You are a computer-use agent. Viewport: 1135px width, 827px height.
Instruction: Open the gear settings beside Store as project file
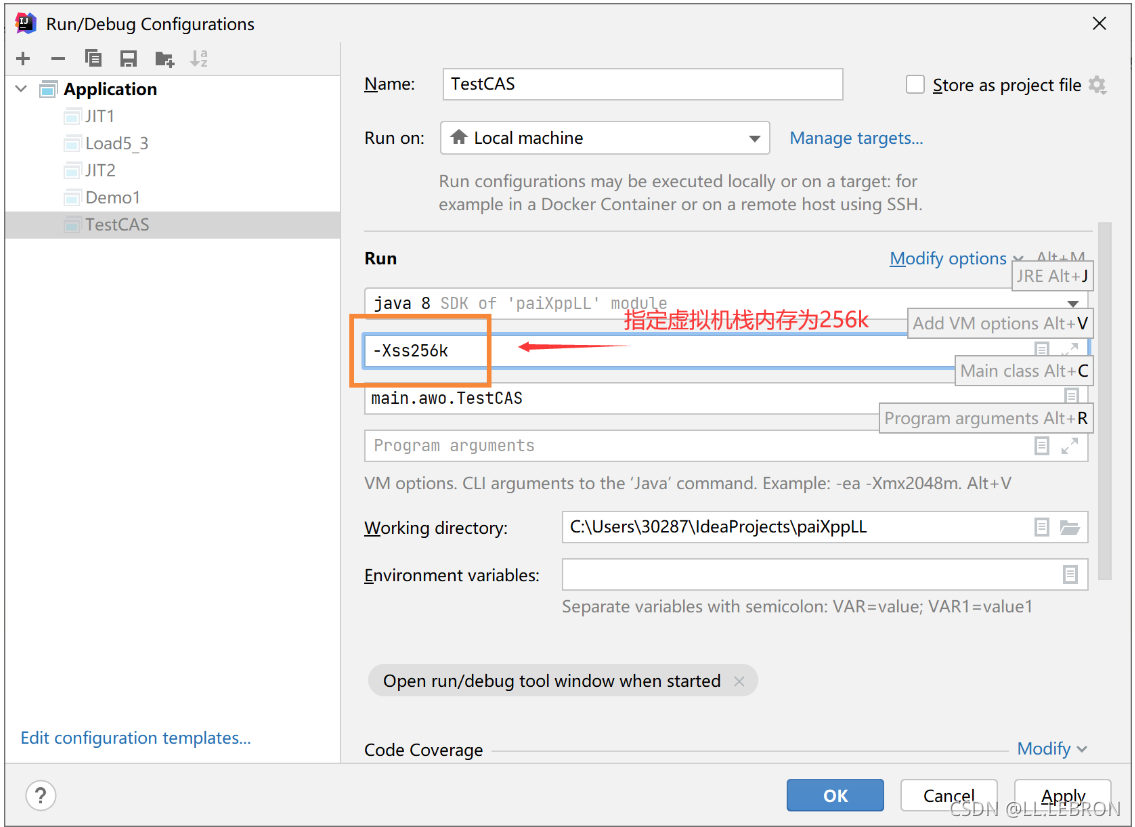1097,85
